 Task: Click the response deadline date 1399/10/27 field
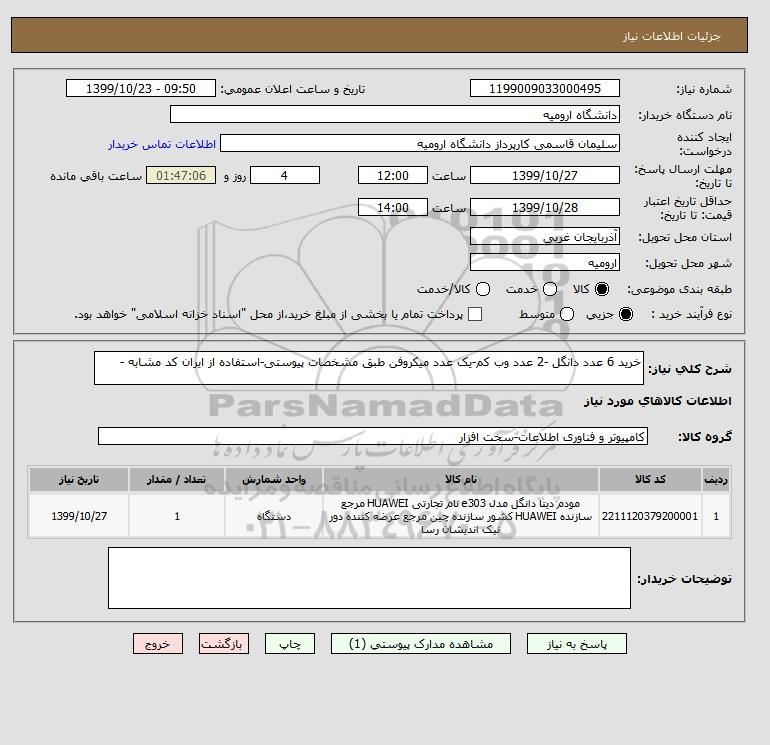click(x=545, y=175)
